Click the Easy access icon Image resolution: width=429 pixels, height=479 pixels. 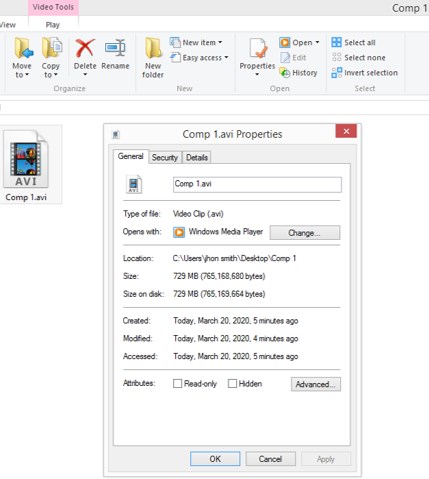pos(175,58)
